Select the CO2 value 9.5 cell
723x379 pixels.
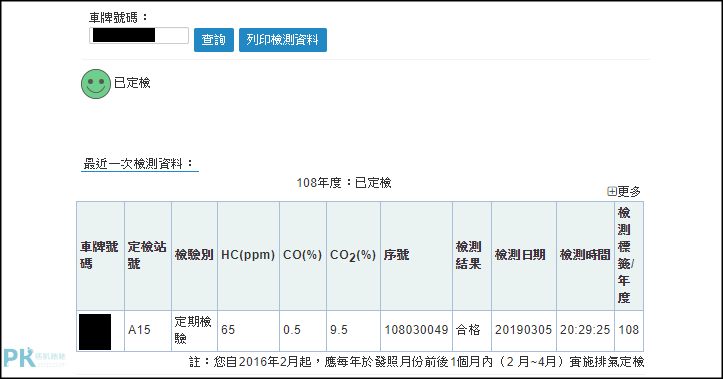(x=354, y=331)
